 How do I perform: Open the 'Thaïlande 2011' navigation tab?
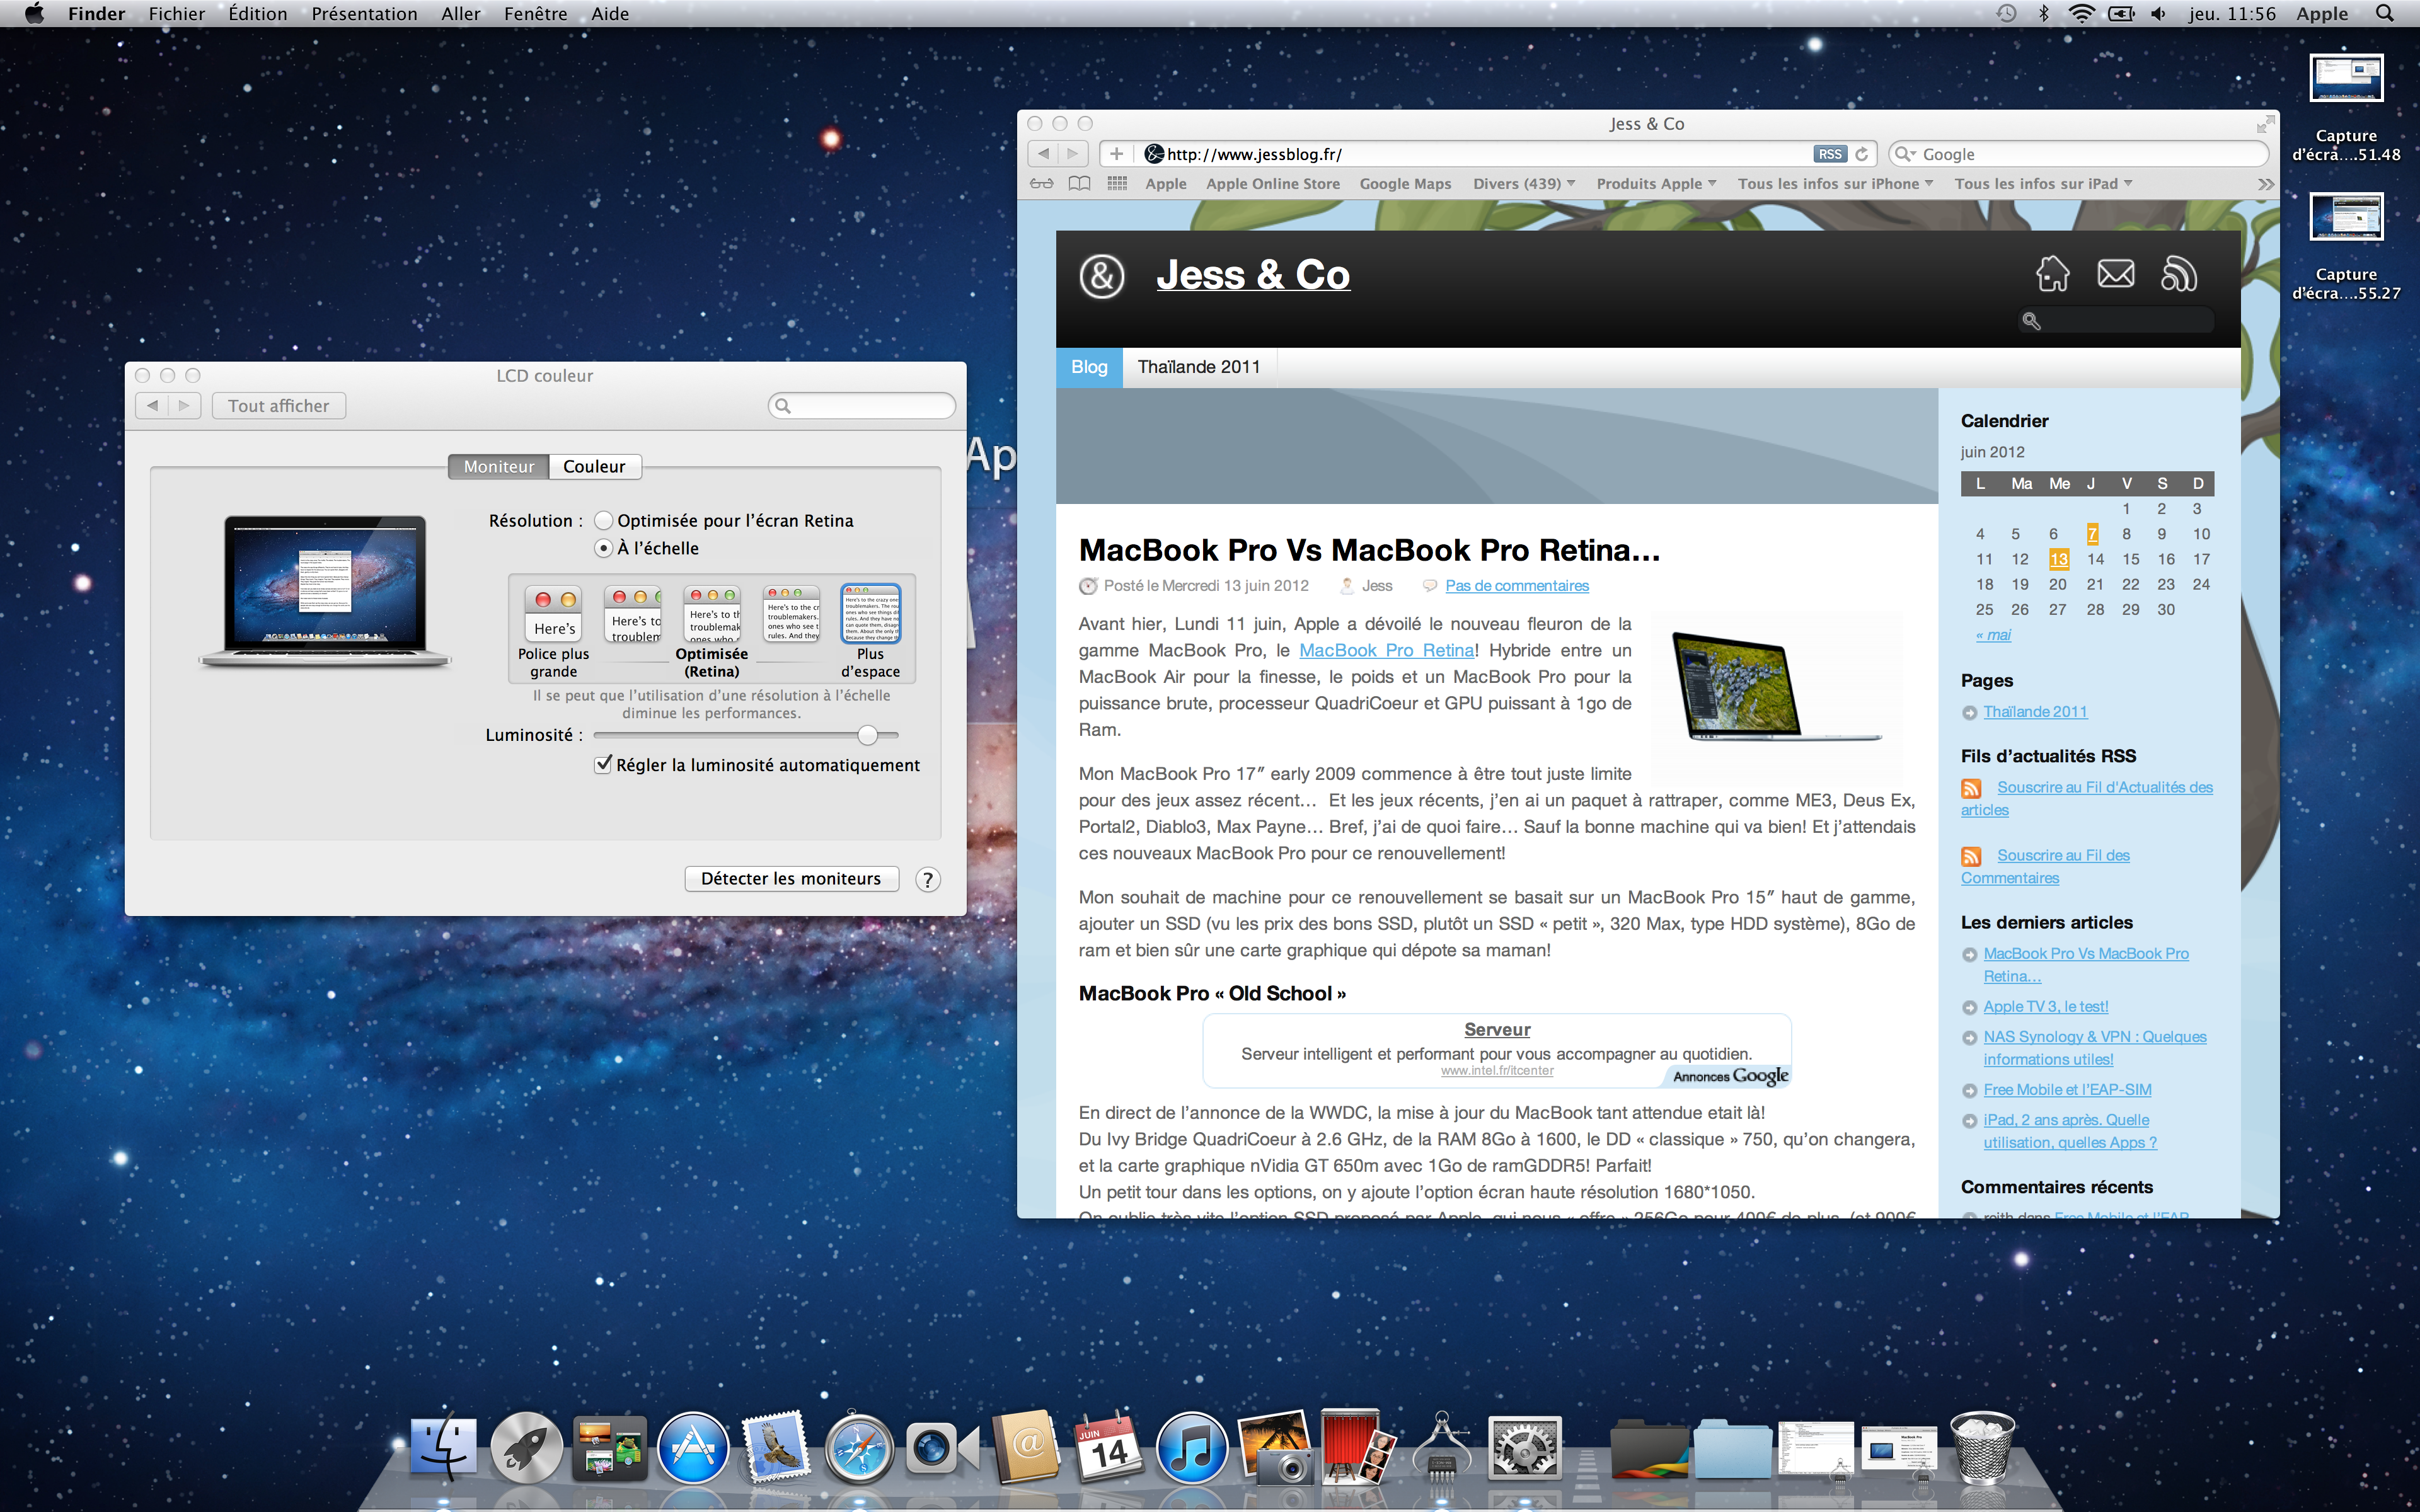pyautogui.click(x=1198, y=367)
